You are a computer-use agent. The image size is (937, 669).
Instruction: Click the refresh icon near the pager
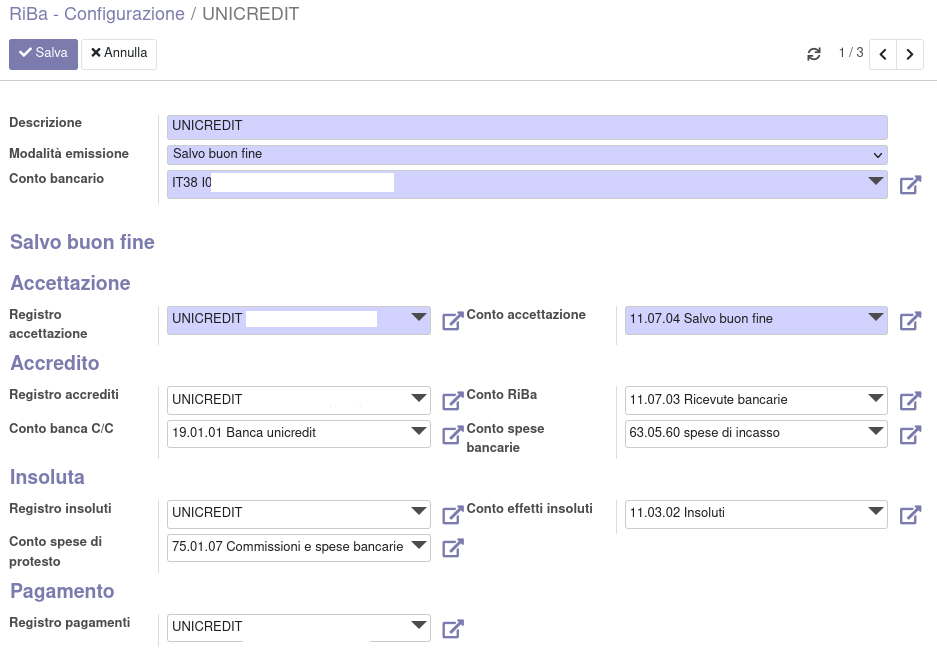(x=814, y=54)
